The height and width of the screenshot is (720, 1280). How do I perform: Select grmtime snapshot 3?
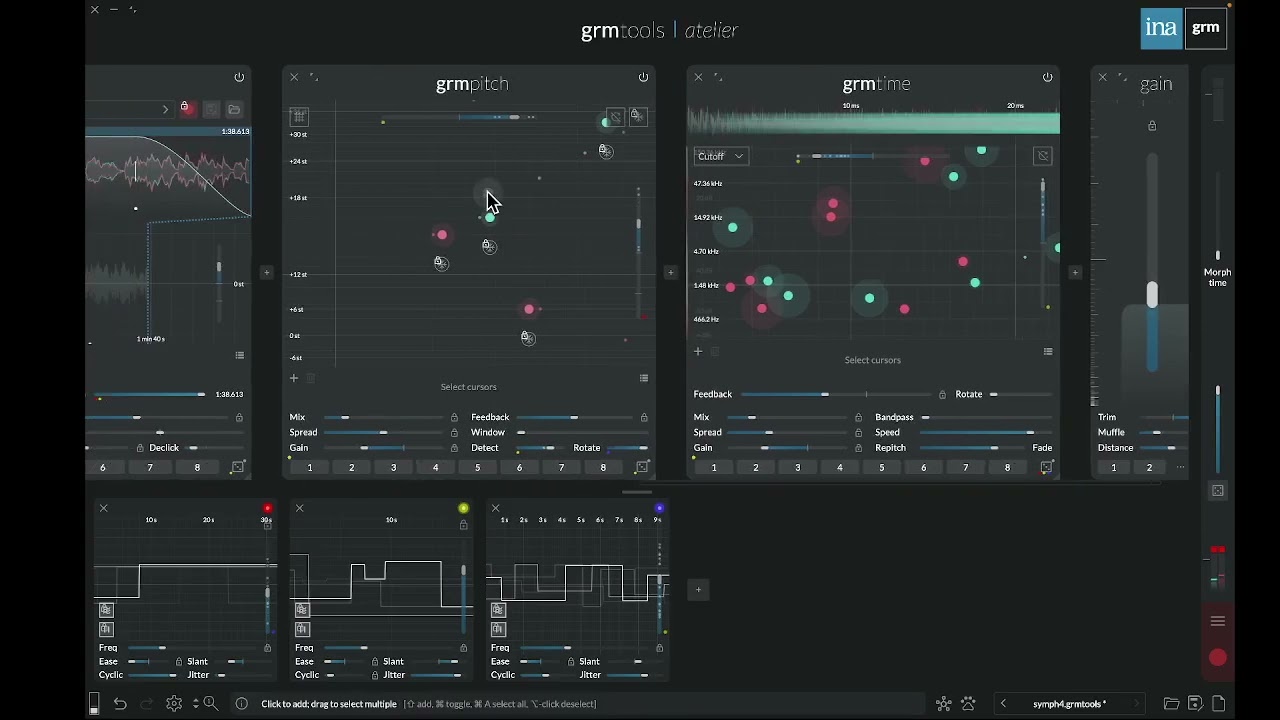point(798,467)
